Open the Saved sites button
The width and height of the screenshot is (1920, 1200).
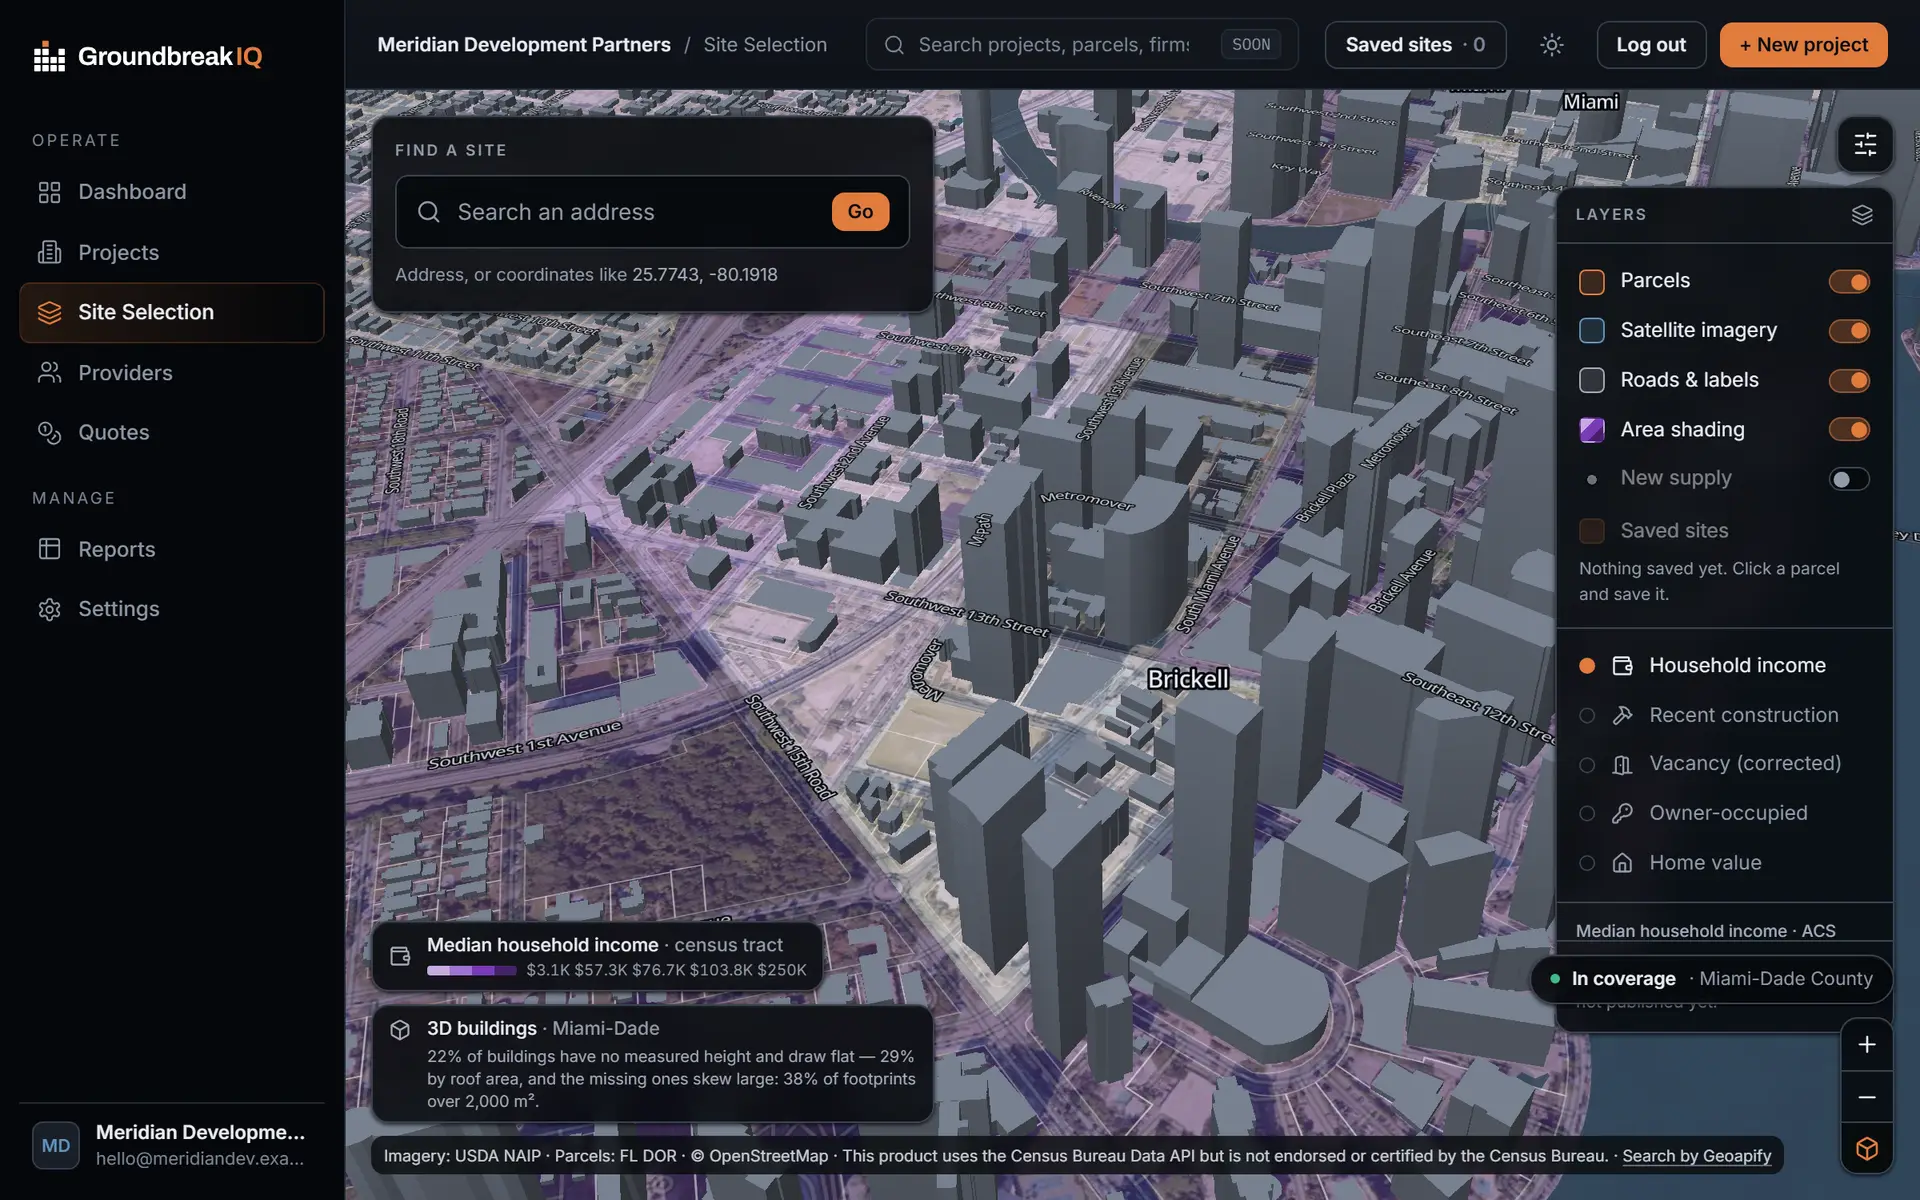[x=1415, y=45]
